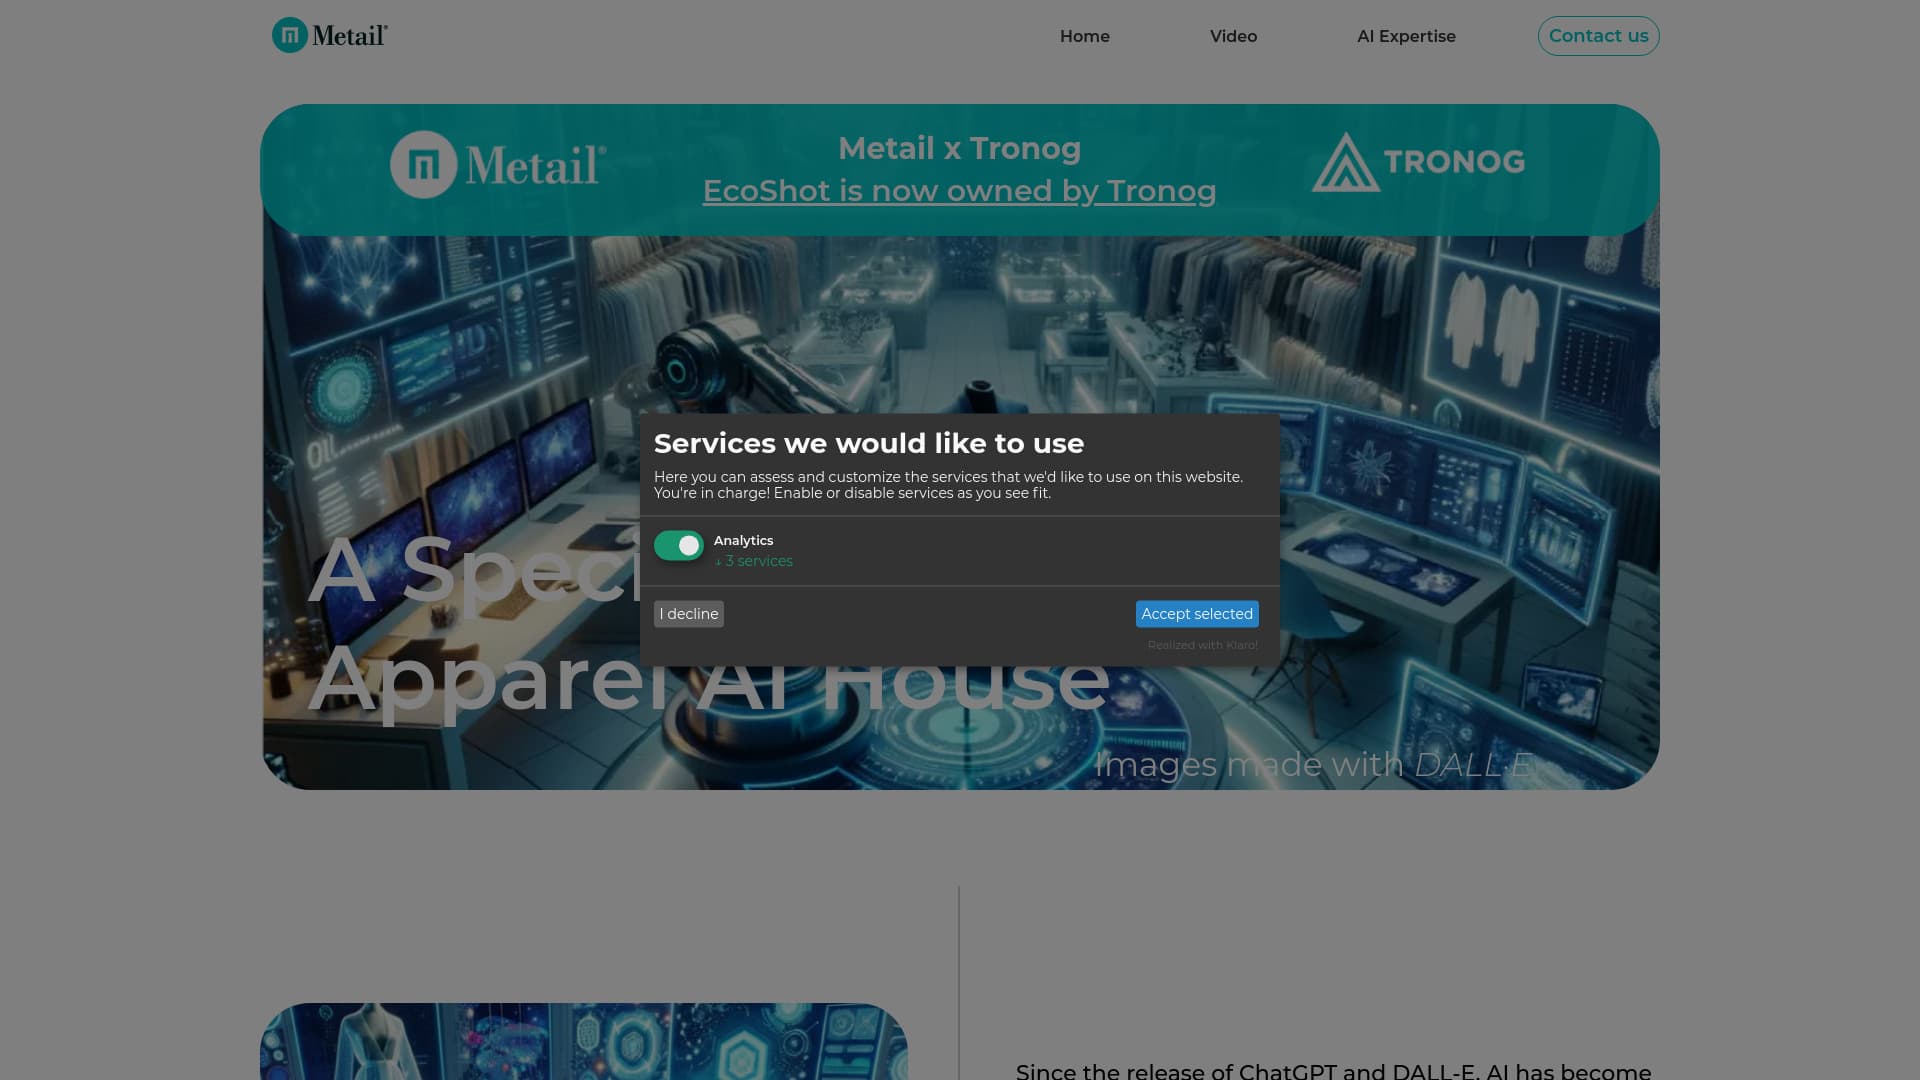Select the Tronog triangle logo in banner
The image size is (1920, 1080).
(1345, 160)
